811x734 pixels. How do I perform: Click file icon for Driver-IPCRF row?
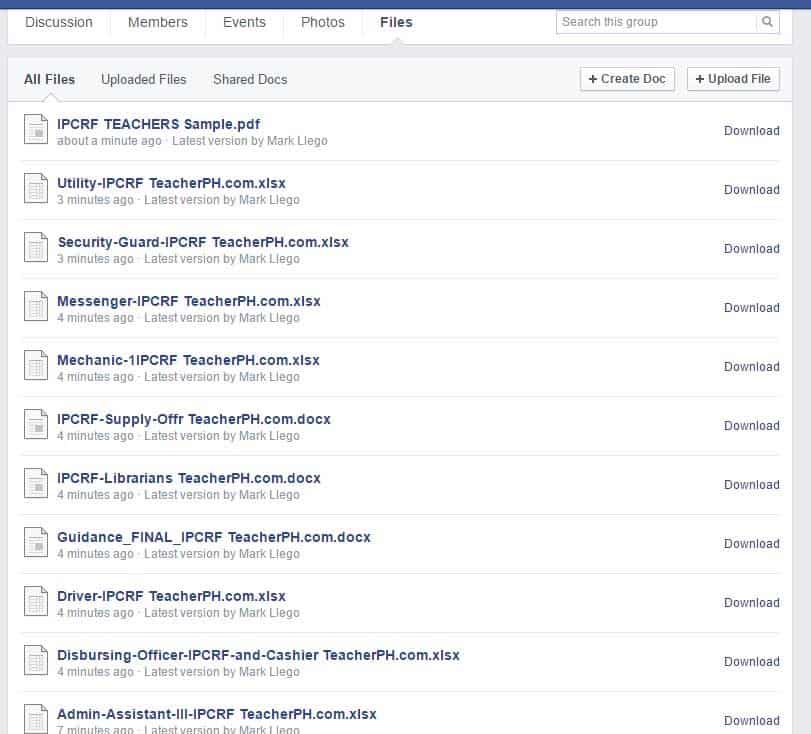36,601
